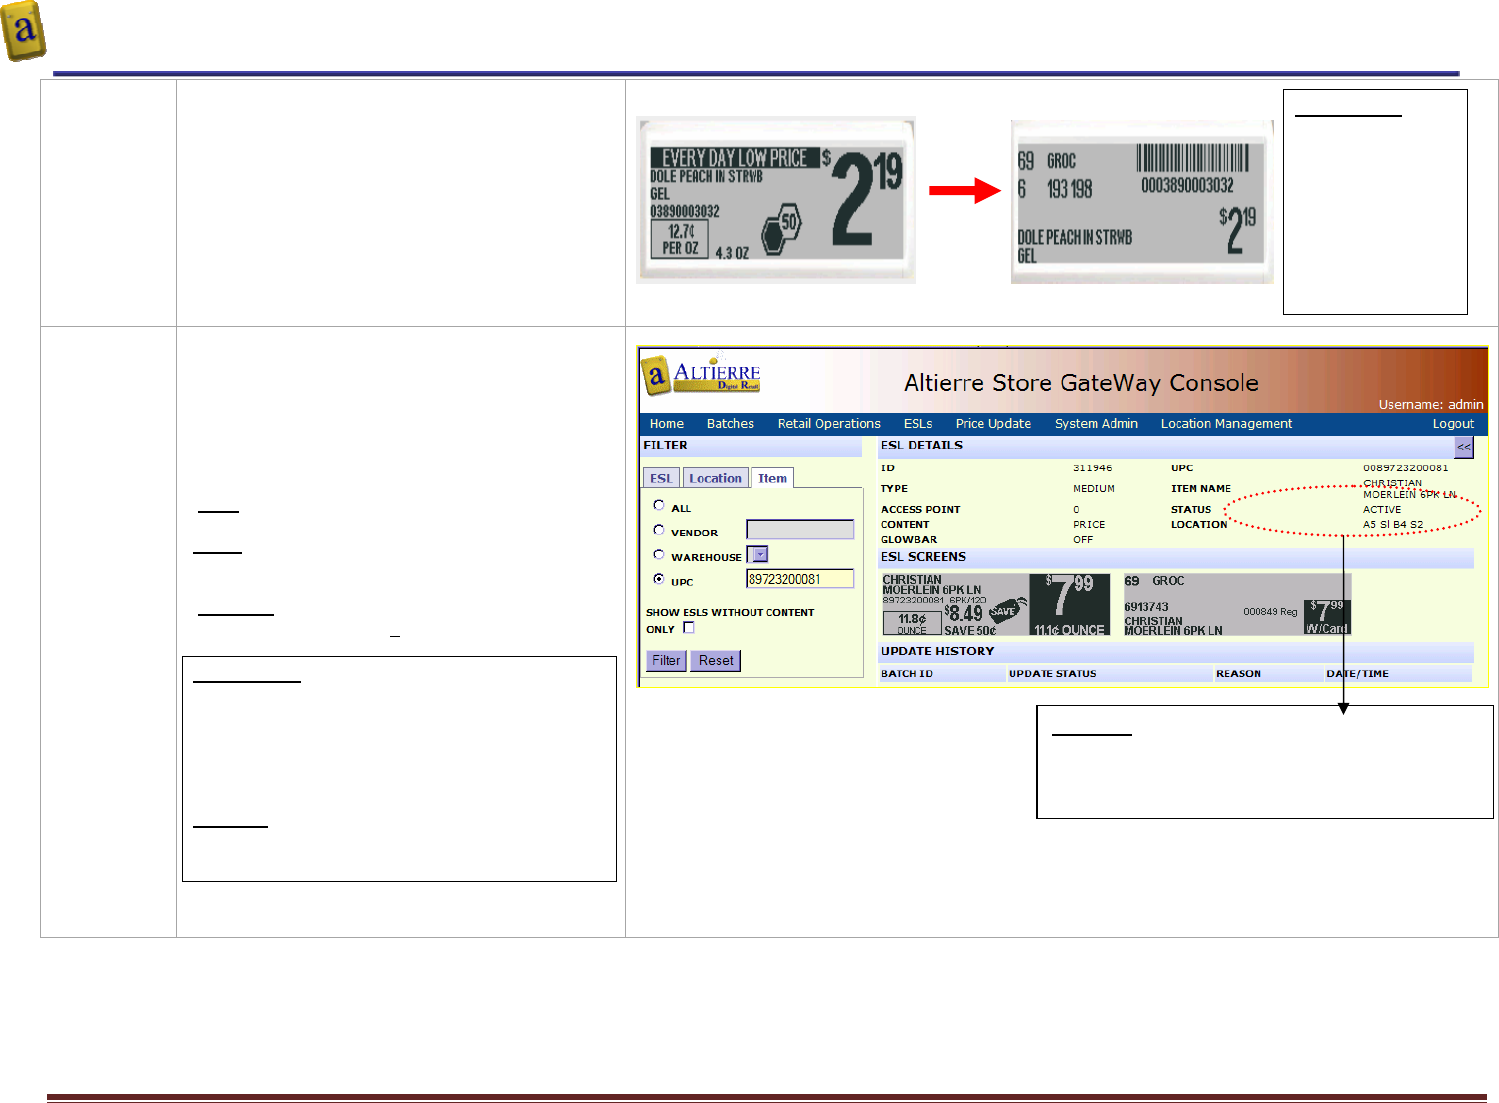Open the Price Update menu
1499x1103 pixels.
click(993, 424)
